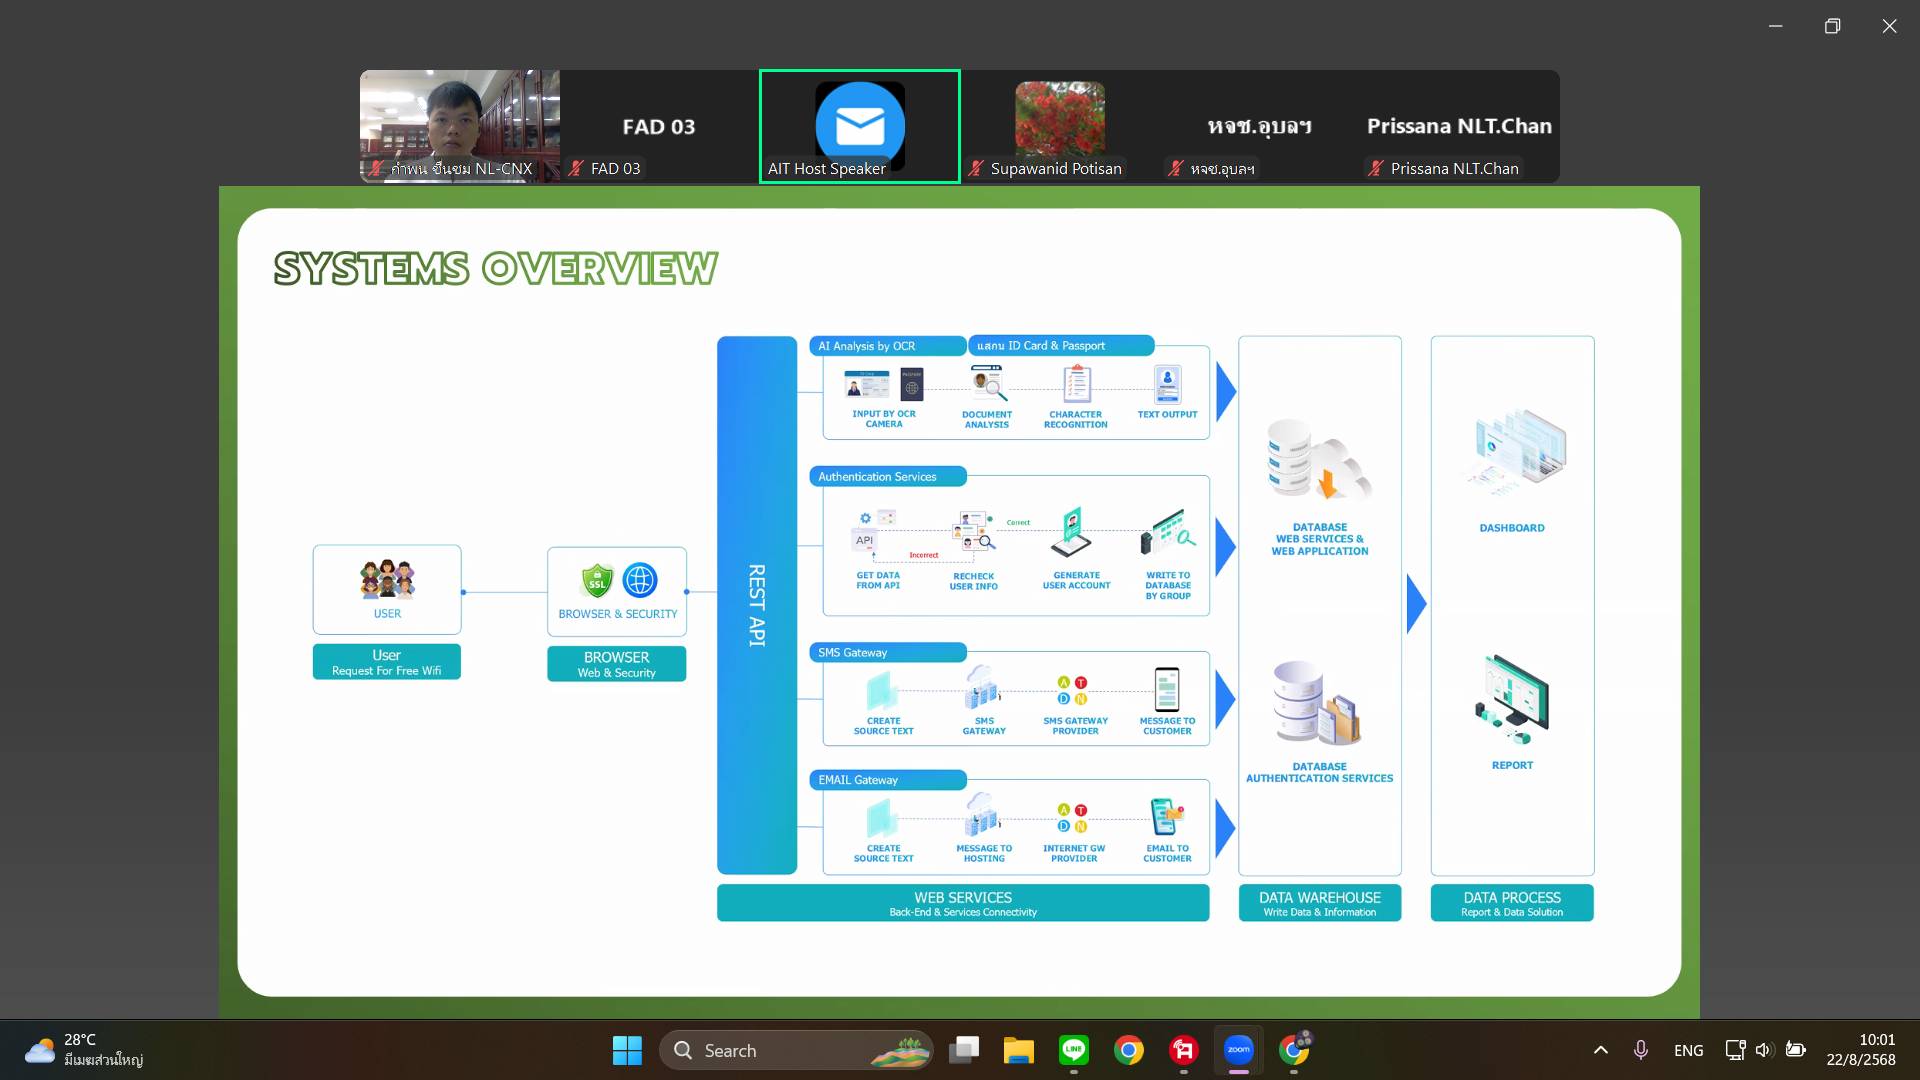Open File Explorer from taskbar
1920x1080 pixels.
(x=1018, y=1050)
